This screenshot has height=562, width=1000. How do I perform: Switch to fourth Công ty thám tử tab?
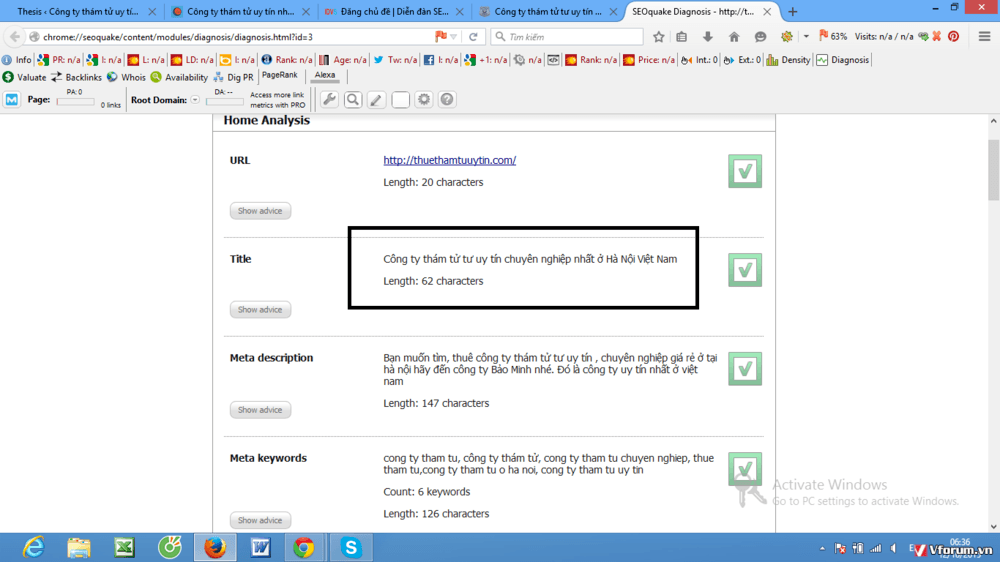547,11
